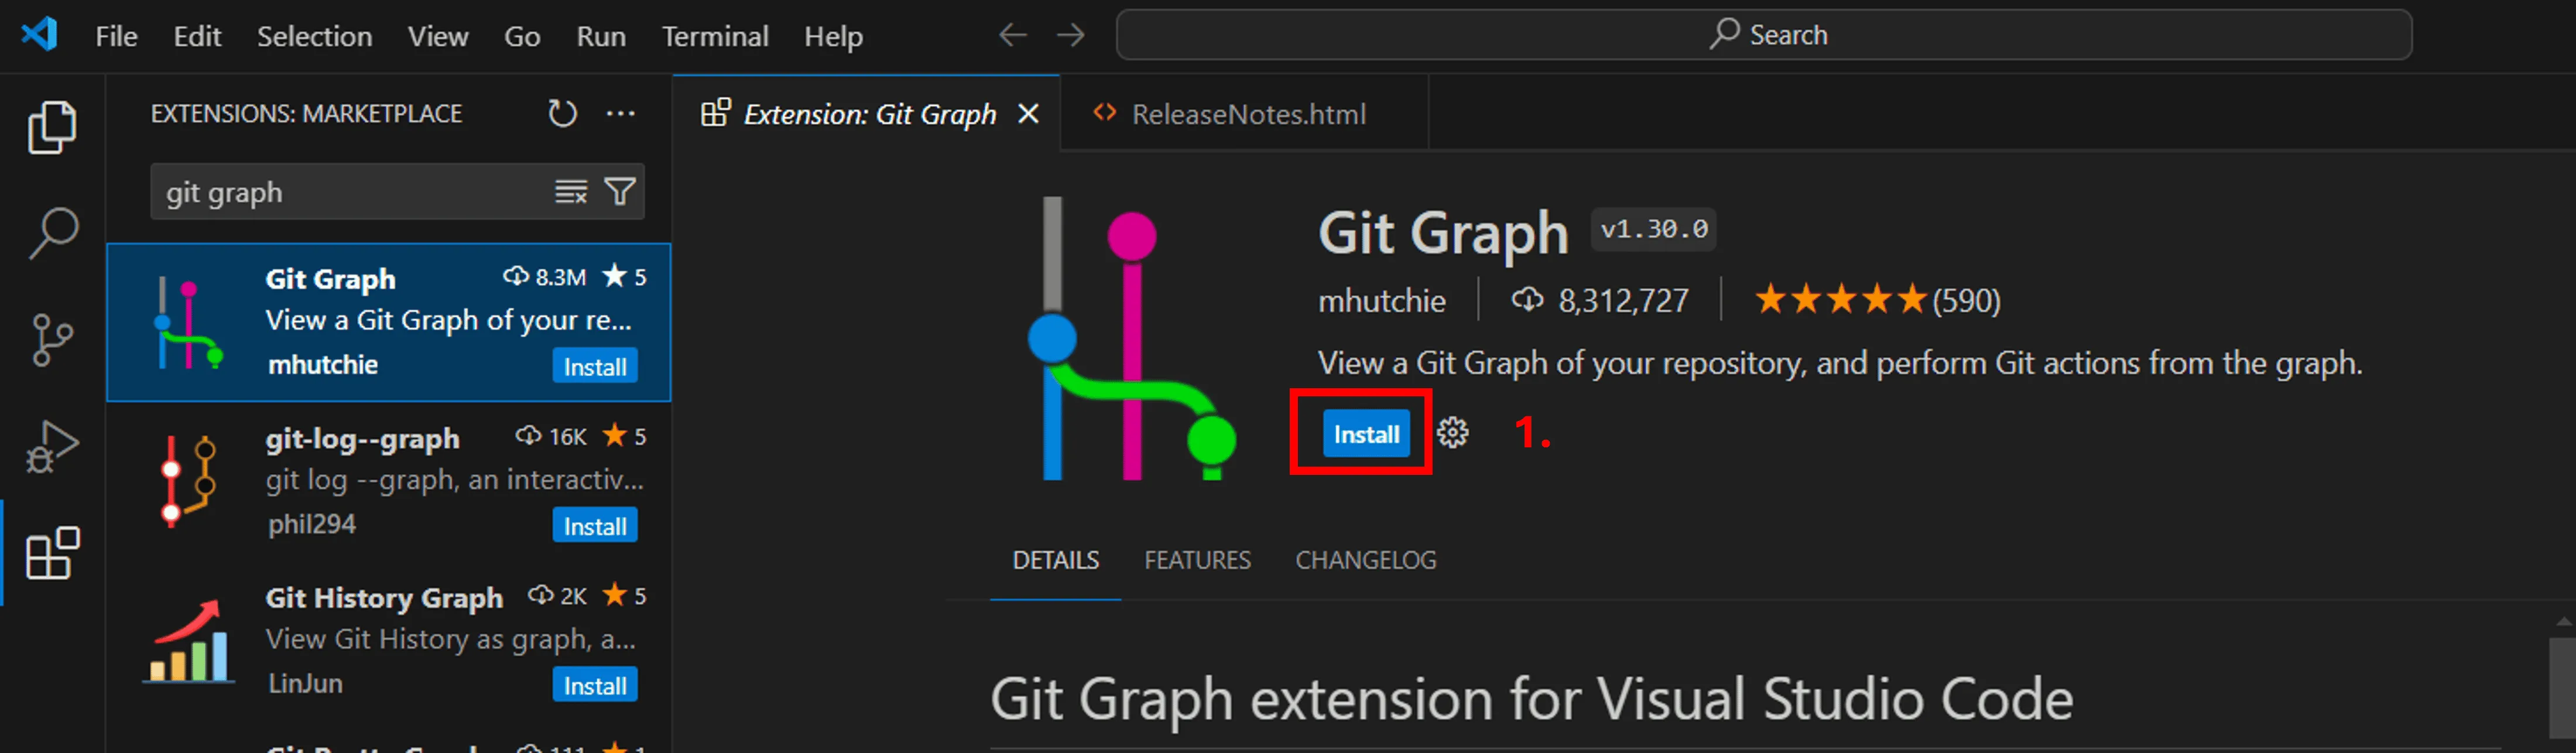Click the download count 8,312,727

[x=1600, y=300]
